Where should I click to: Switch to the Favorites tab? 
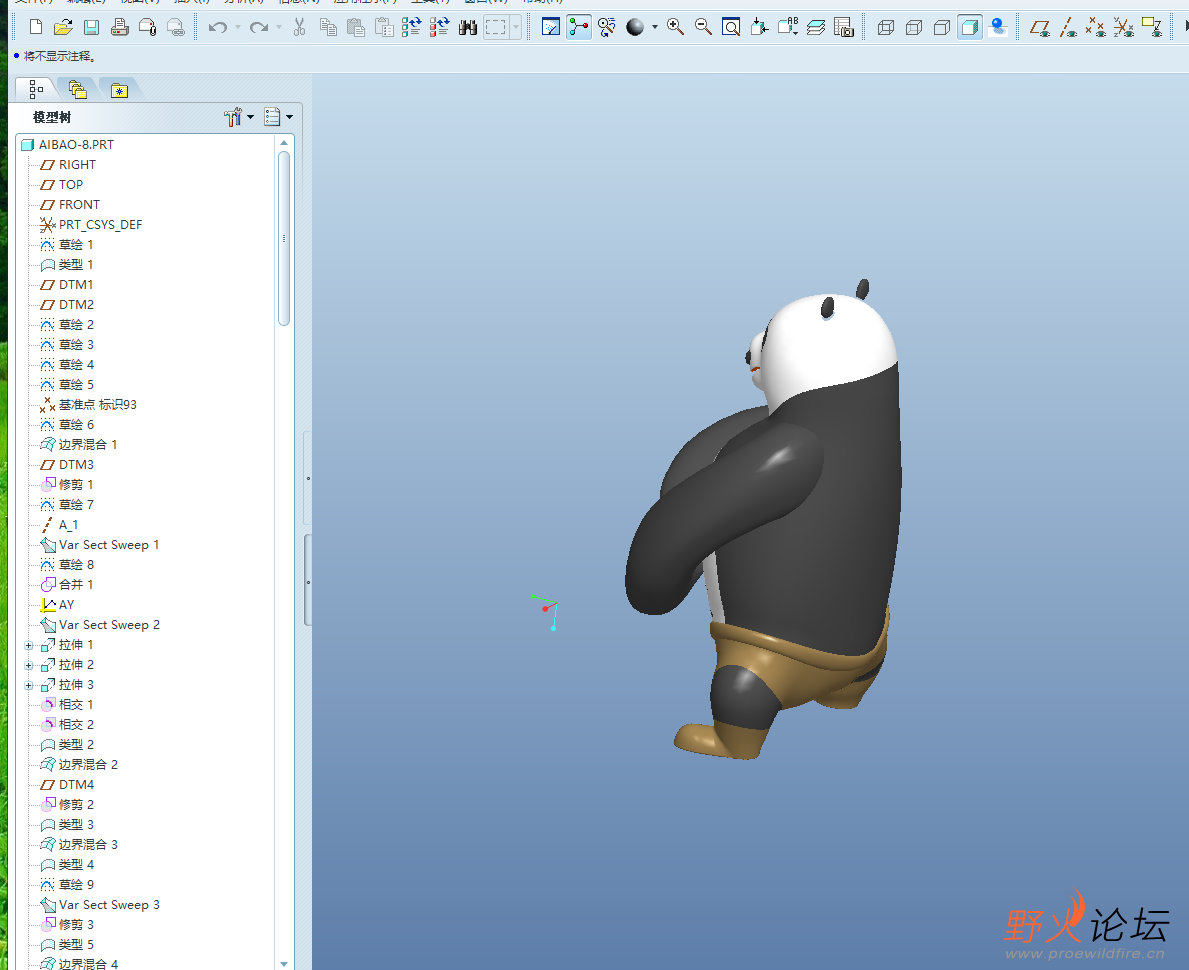[x=119, y=90]
